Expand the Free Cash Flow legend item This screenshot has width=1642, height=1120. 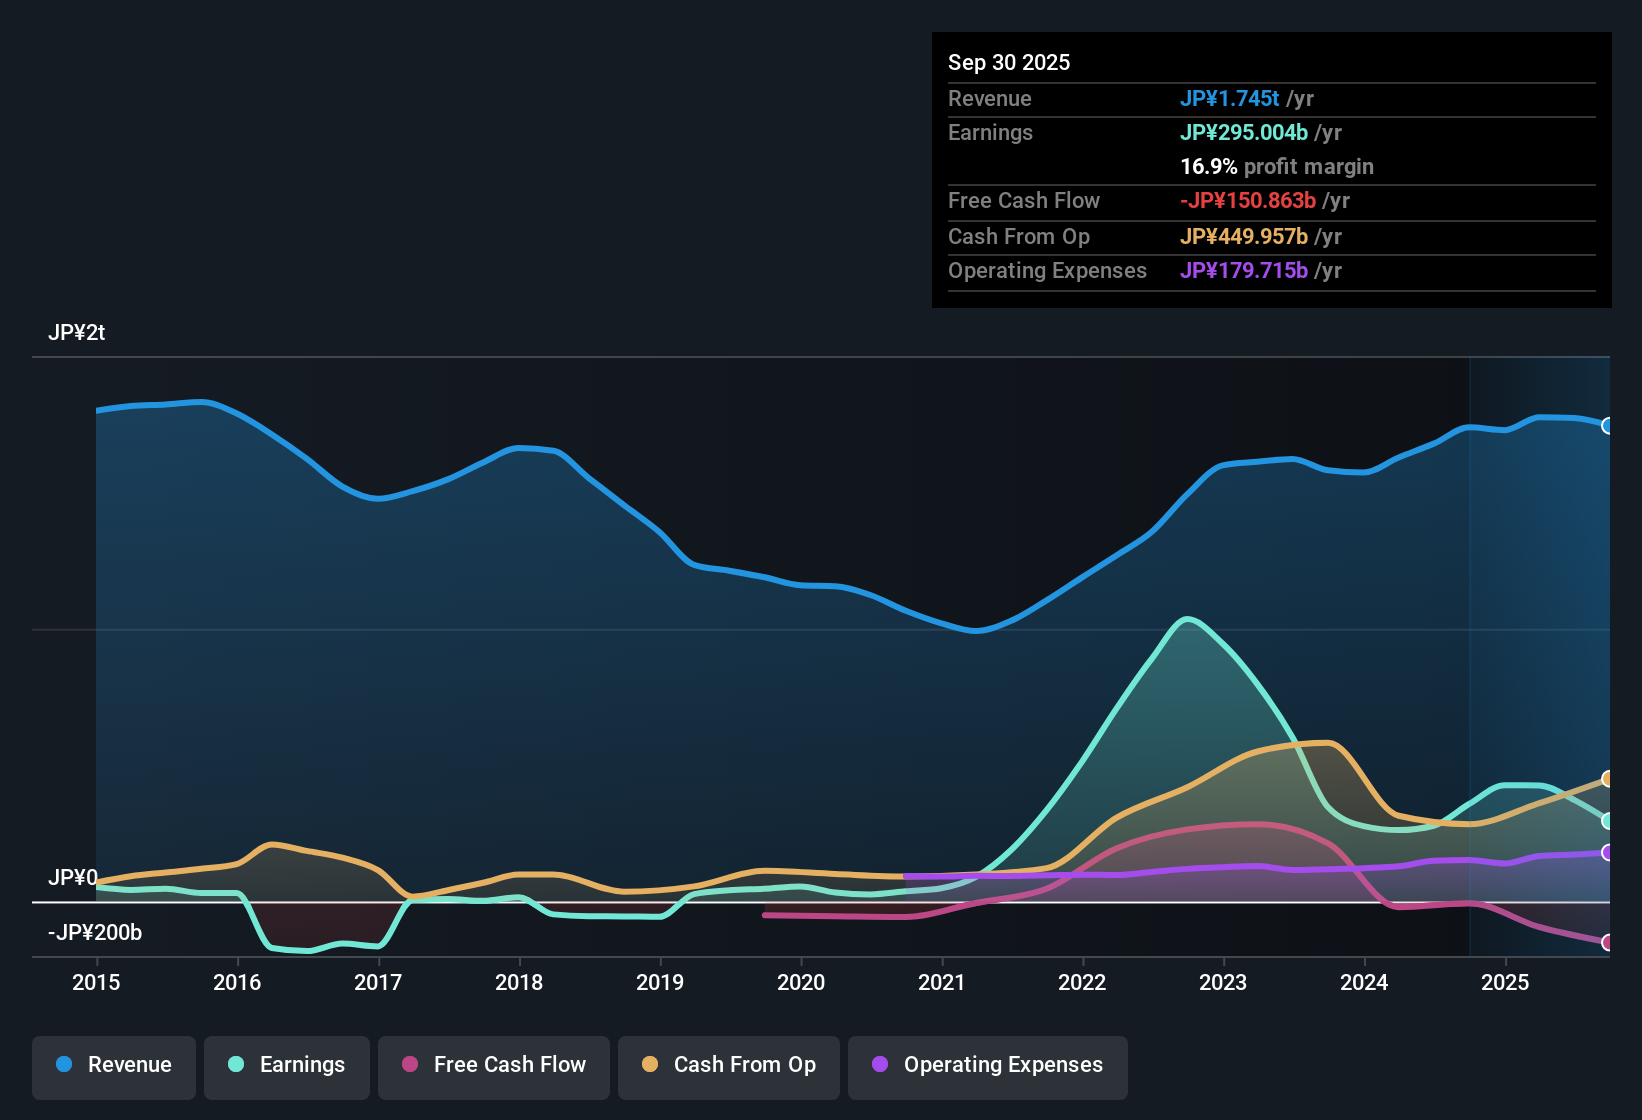[x=493, y=1065]
